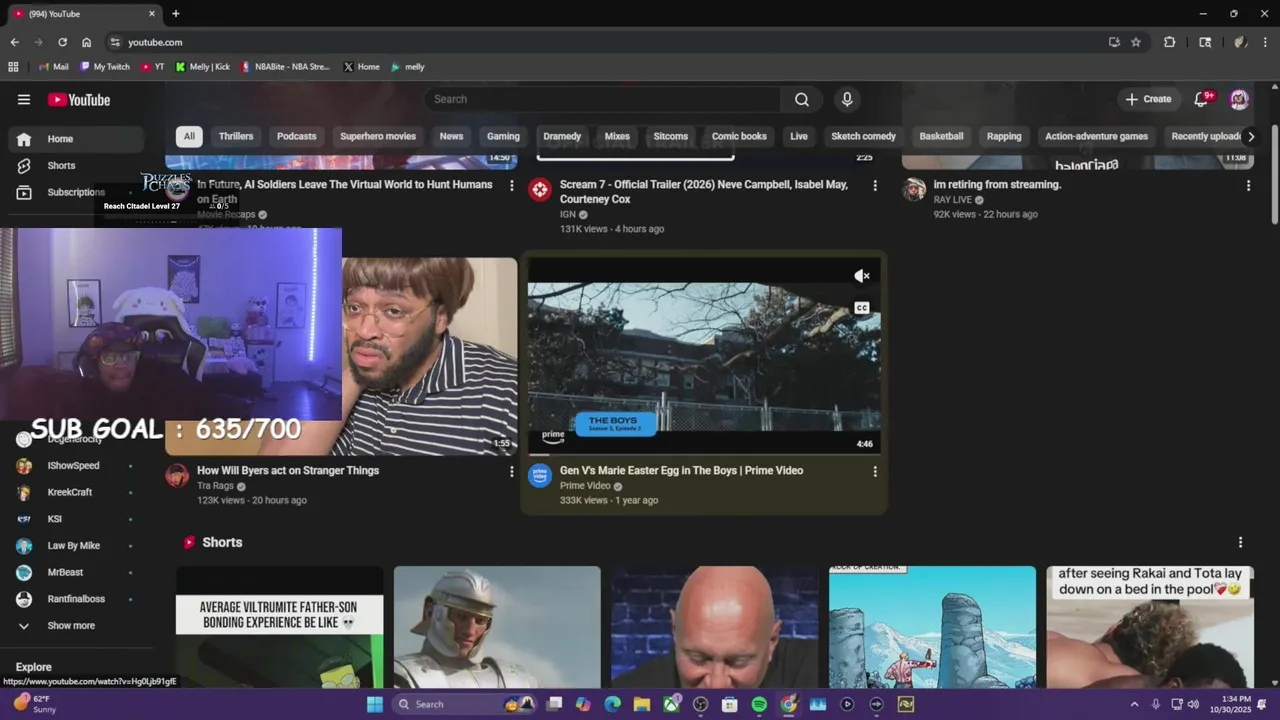Image resolution: width=1280 pixels, height=720 pixels.
Task: Start voice search with microphone icon
Action: click(x=847, y=99)
